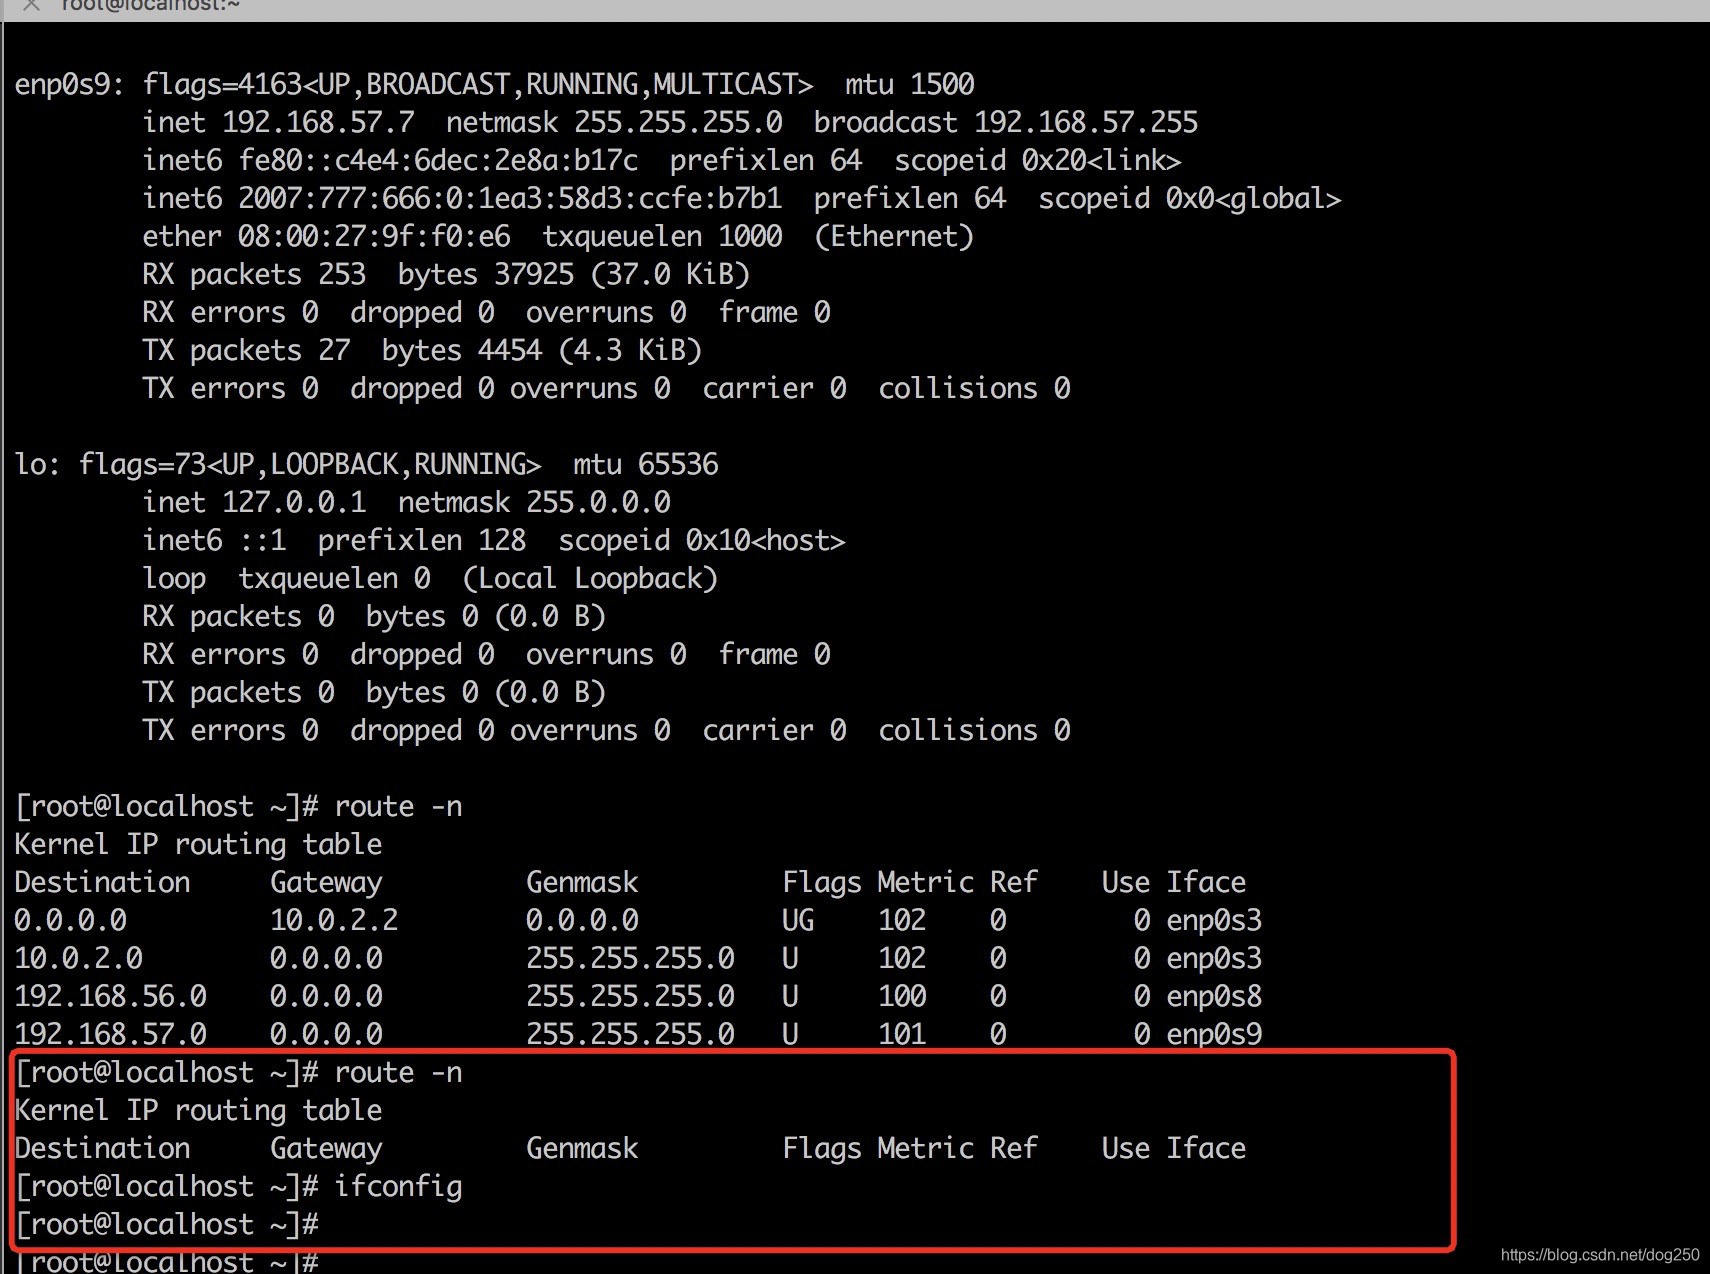Click the enp0s9: interface name heading
Image resolution: width=1710 pixels, height=1274 pixels.
click(69, 85)
